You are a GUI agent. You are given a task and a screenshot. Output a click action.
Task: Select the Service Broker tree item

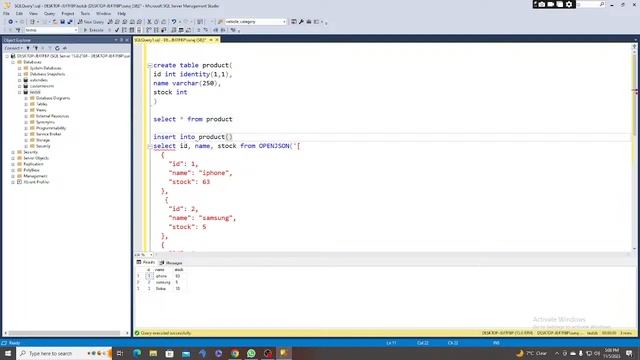pyautogui.click(x=48, y=134)
